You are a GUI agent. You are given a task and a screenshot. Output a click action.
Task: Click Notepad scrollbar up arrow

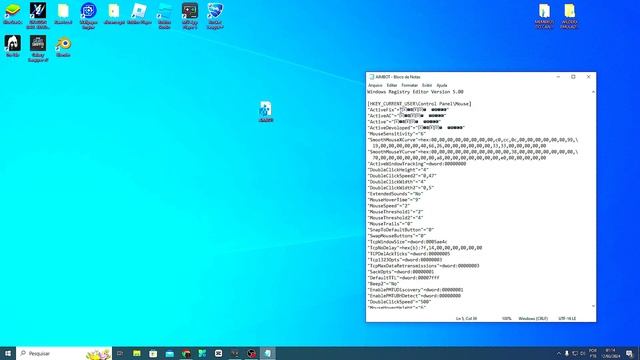pyautogui.click(x=593, y=92)
